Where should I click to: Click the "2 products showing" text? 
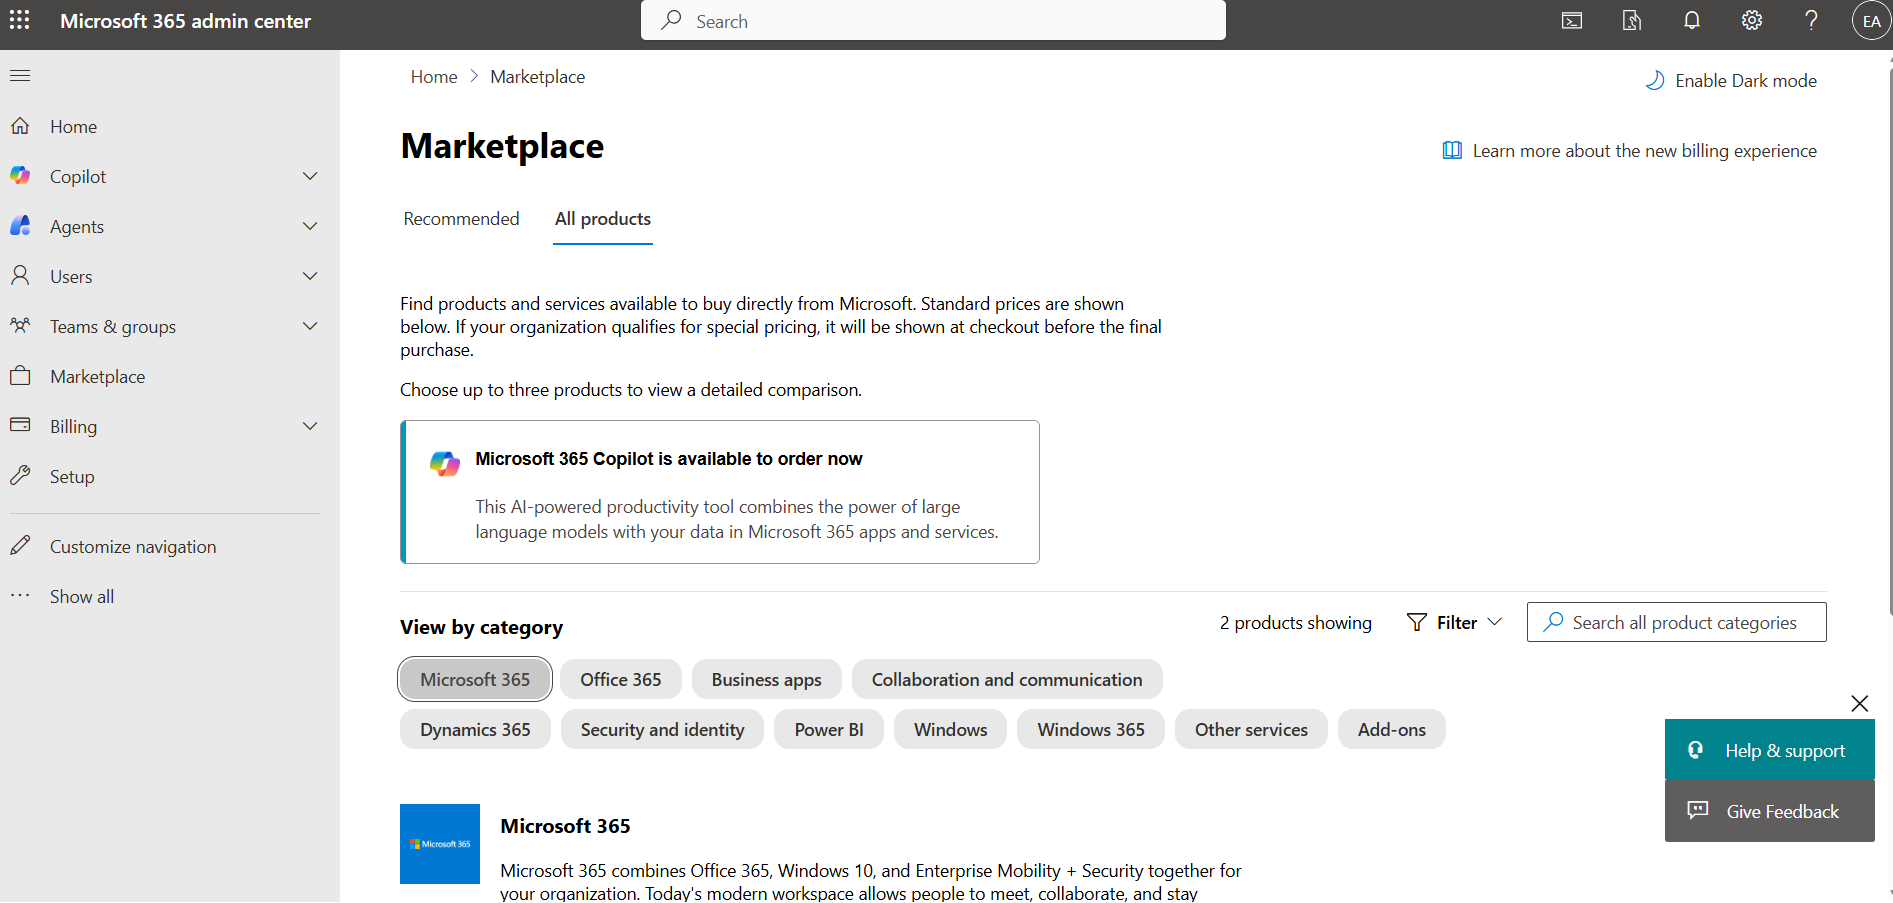click(x=1295, y=623)
